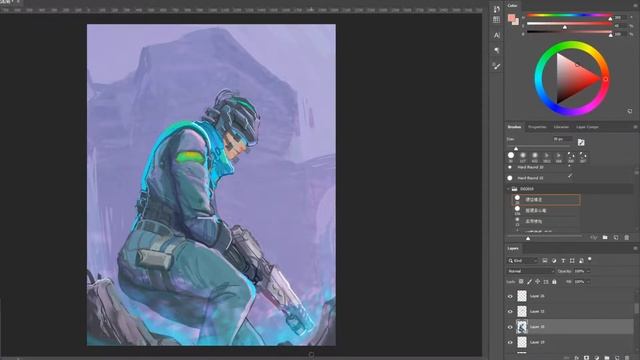Open the Swatches grid panel icon
Viewport: 640px width, 360px height.
point(496,19)
